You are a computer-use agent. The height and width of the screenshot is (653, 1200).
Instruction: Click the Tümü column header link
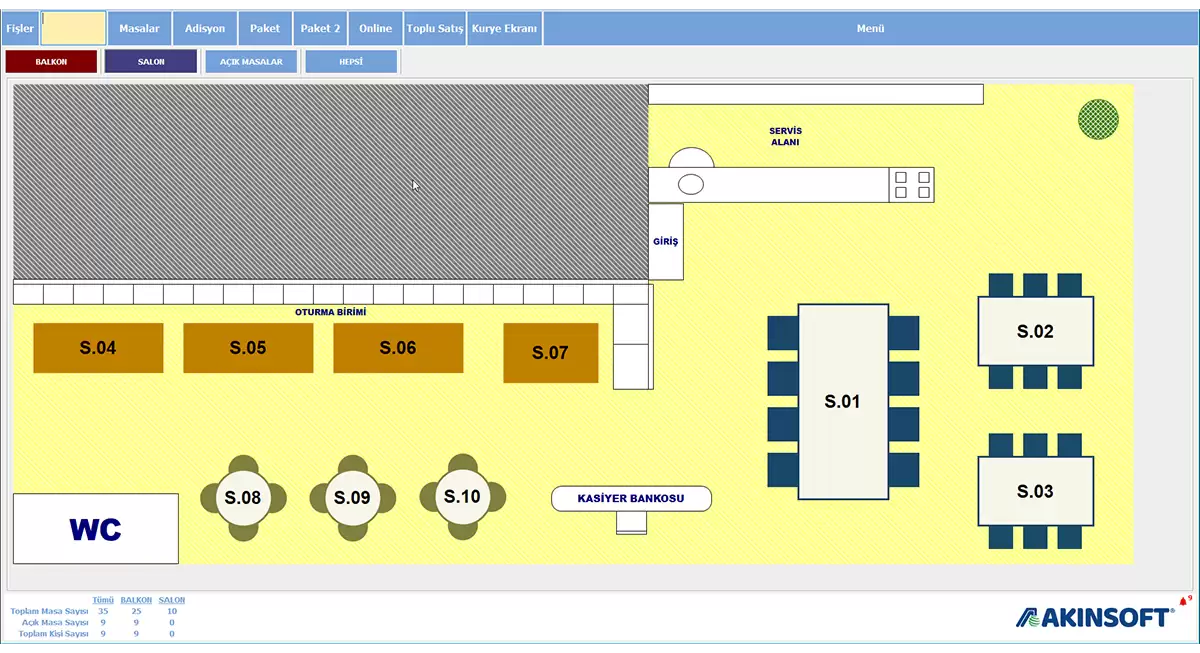pyautogui.click(x=101, y=600)
